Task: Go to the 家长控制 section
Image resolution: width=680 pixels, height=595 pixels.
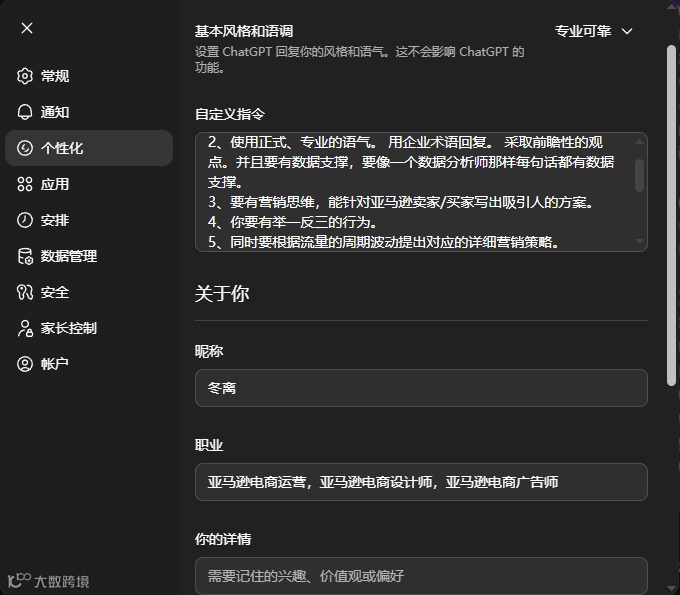Action: pyautogui.click(x=89, y=328)
